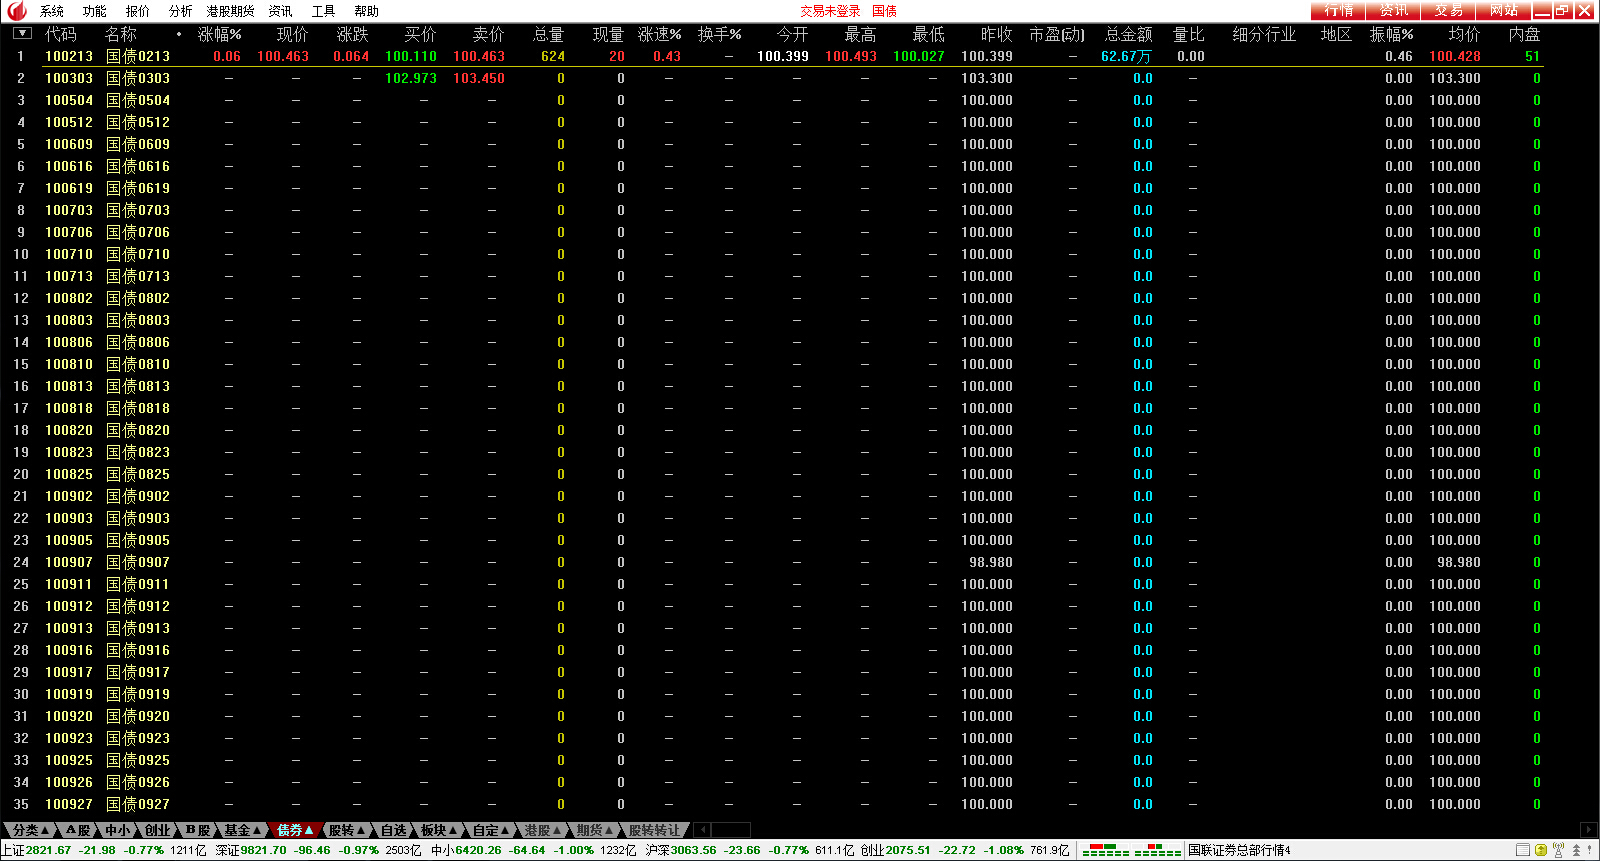Viewport: 1600px width, 861px height.
Task: Select bond code 100927
Action: [69, 804]
